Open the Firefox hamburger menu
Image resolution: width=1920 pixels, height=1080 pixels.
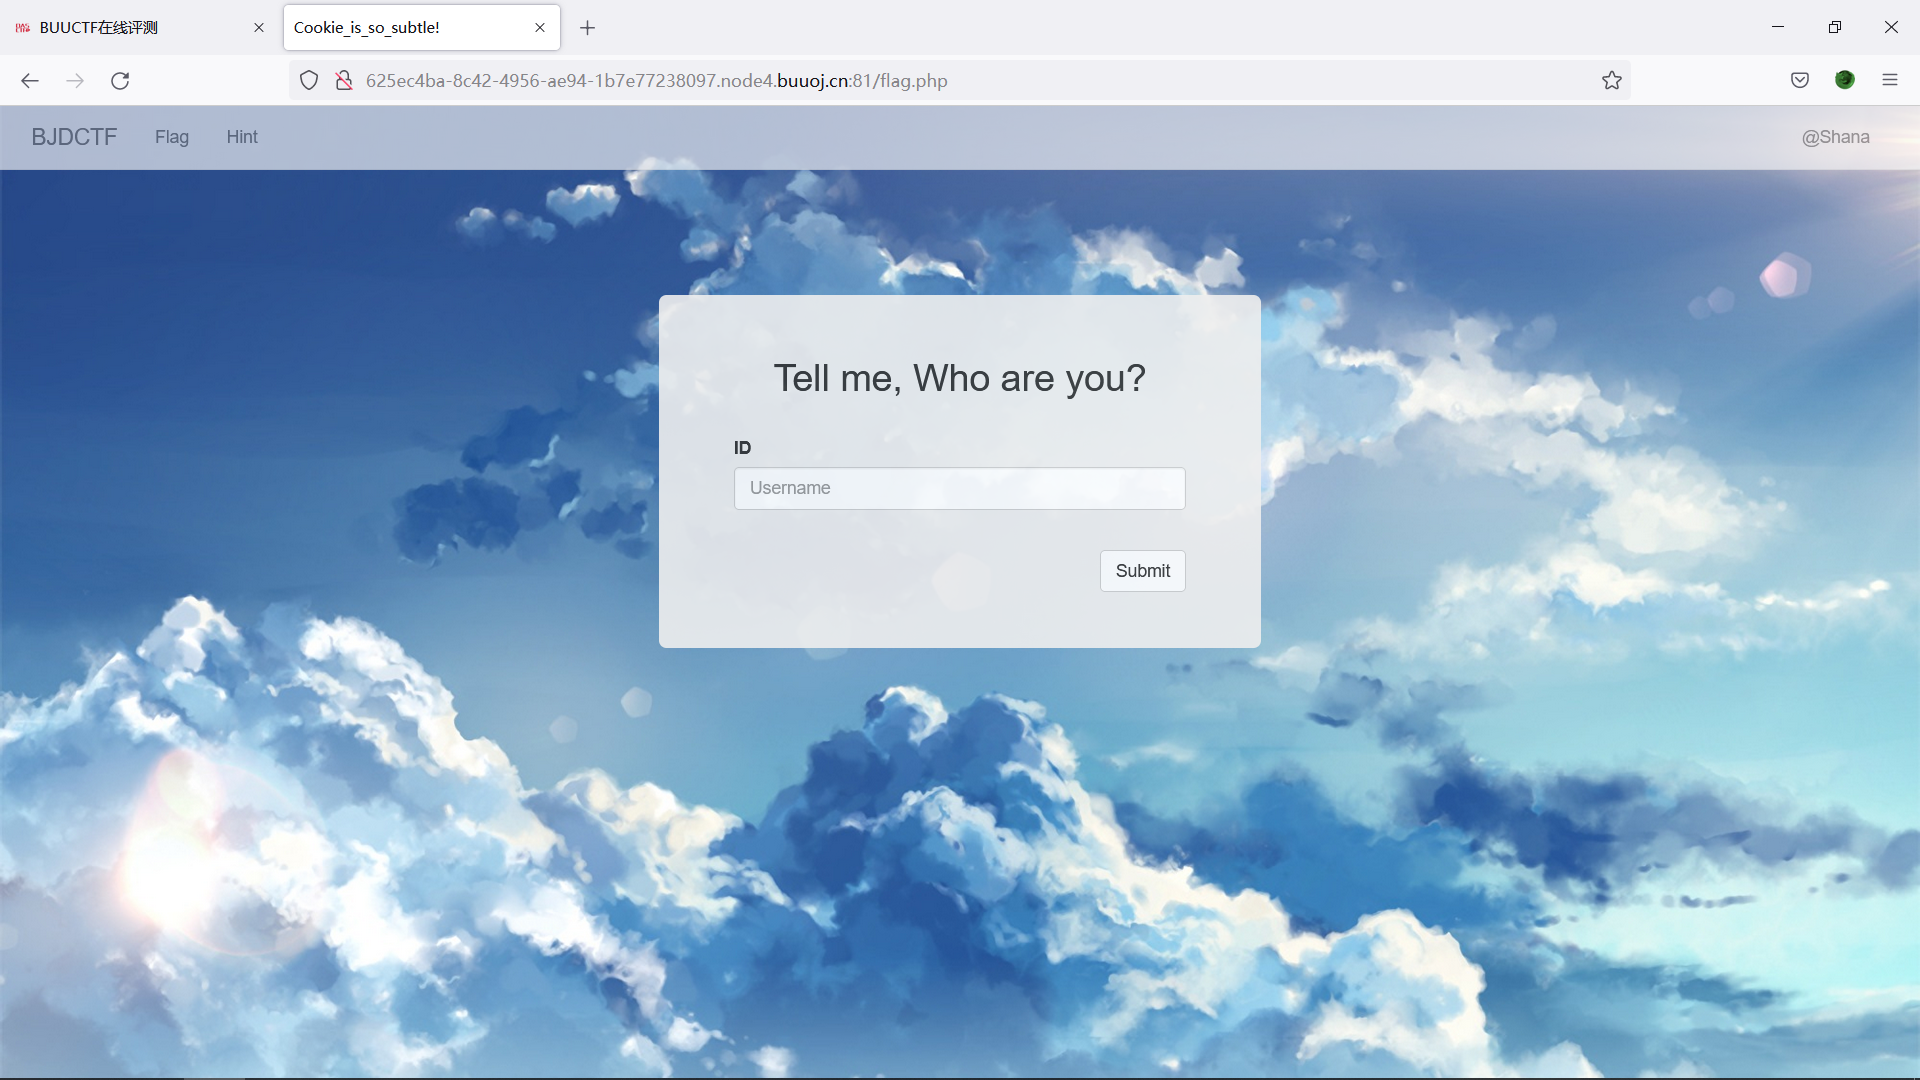1890,81
